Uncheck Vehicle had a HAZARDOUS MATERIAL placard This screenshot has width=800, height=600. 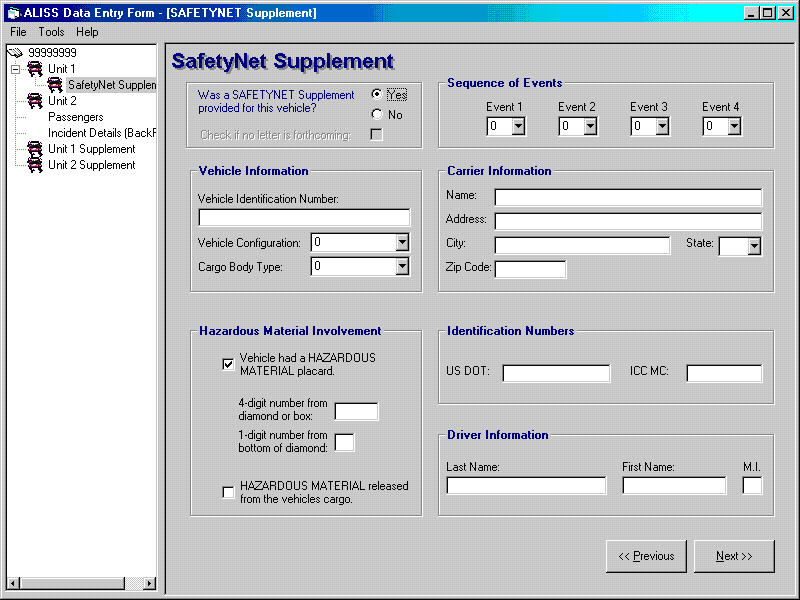(228, 364)
